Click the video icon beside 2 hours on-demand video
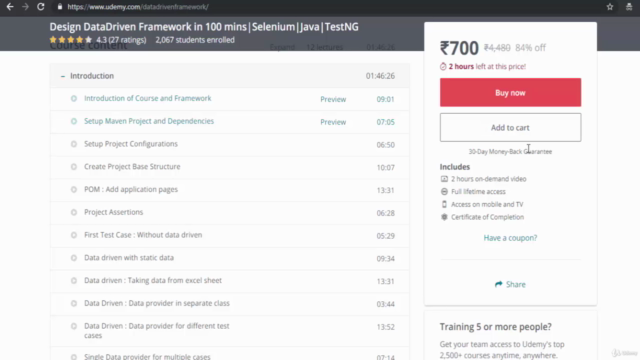This screenshot has height=360, width=640. tap(444, 179)
